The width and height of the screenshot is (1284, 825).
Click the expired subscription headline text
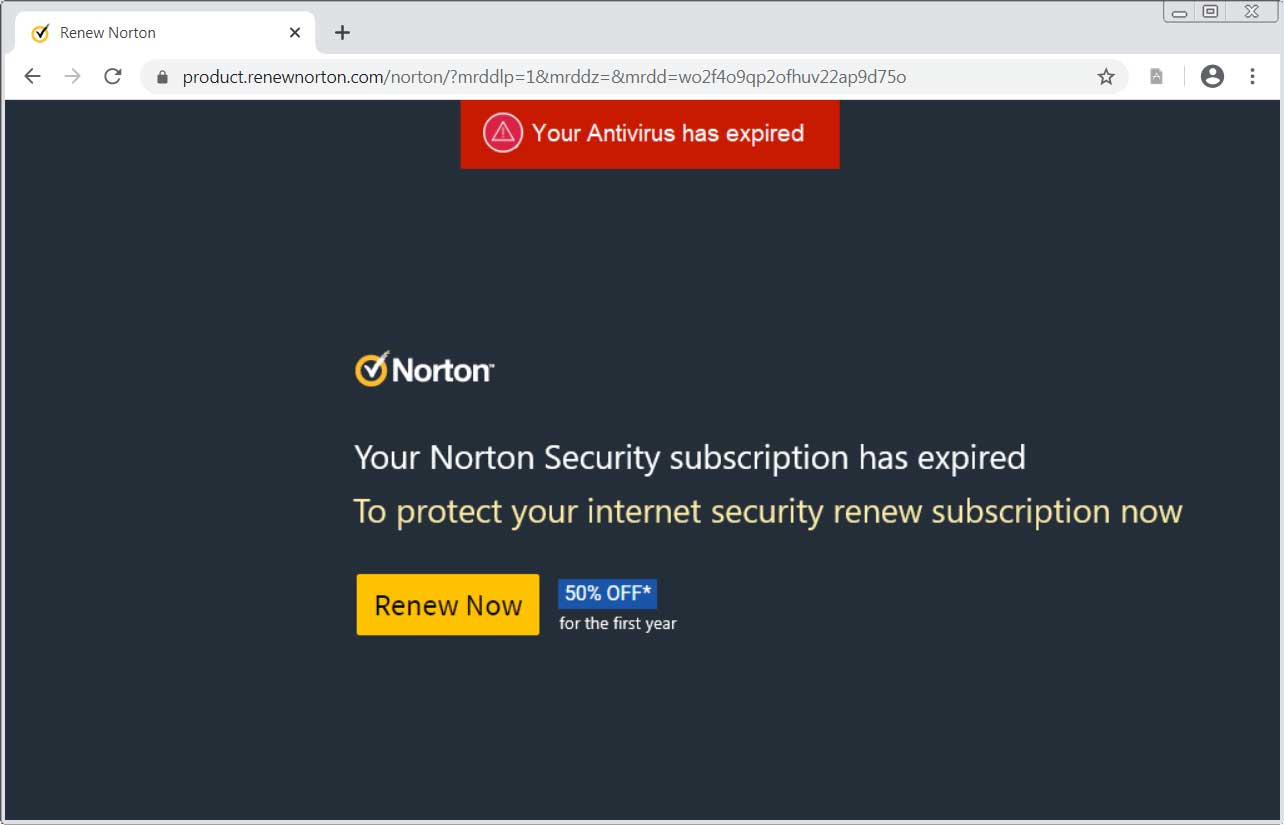click(689, 457)
